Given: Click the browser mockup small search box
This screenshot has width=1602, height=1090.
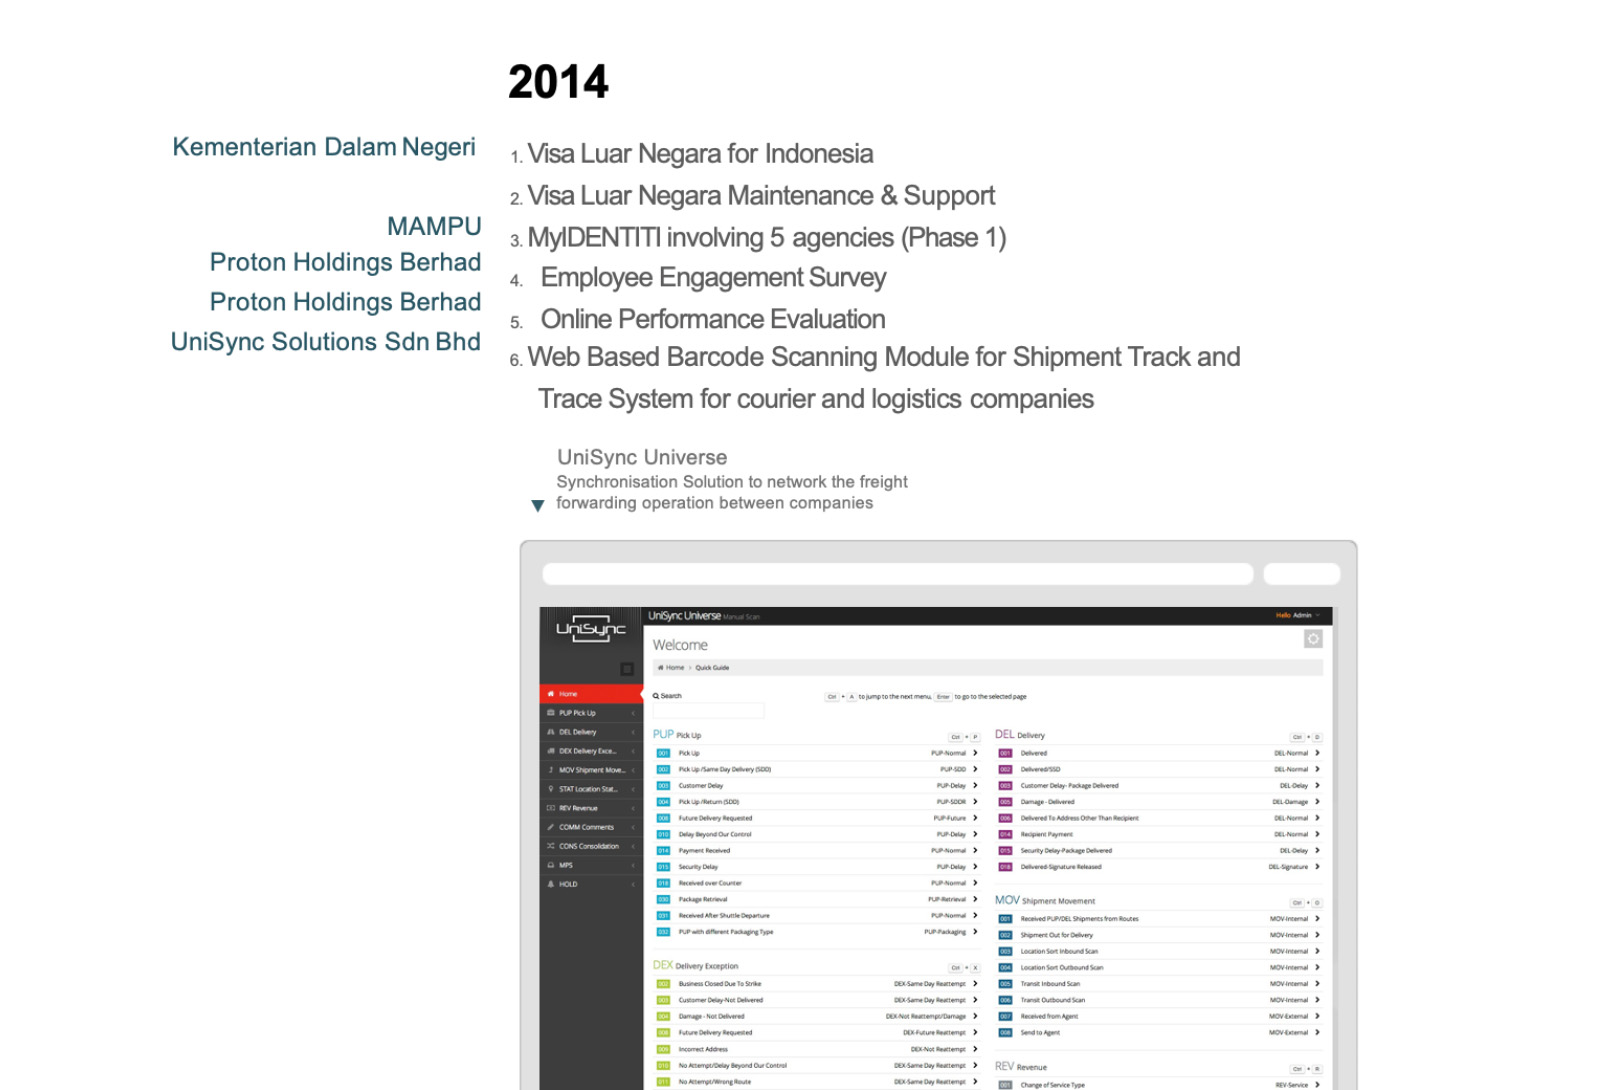Looking at the screenshot, I should (1302, 574).
